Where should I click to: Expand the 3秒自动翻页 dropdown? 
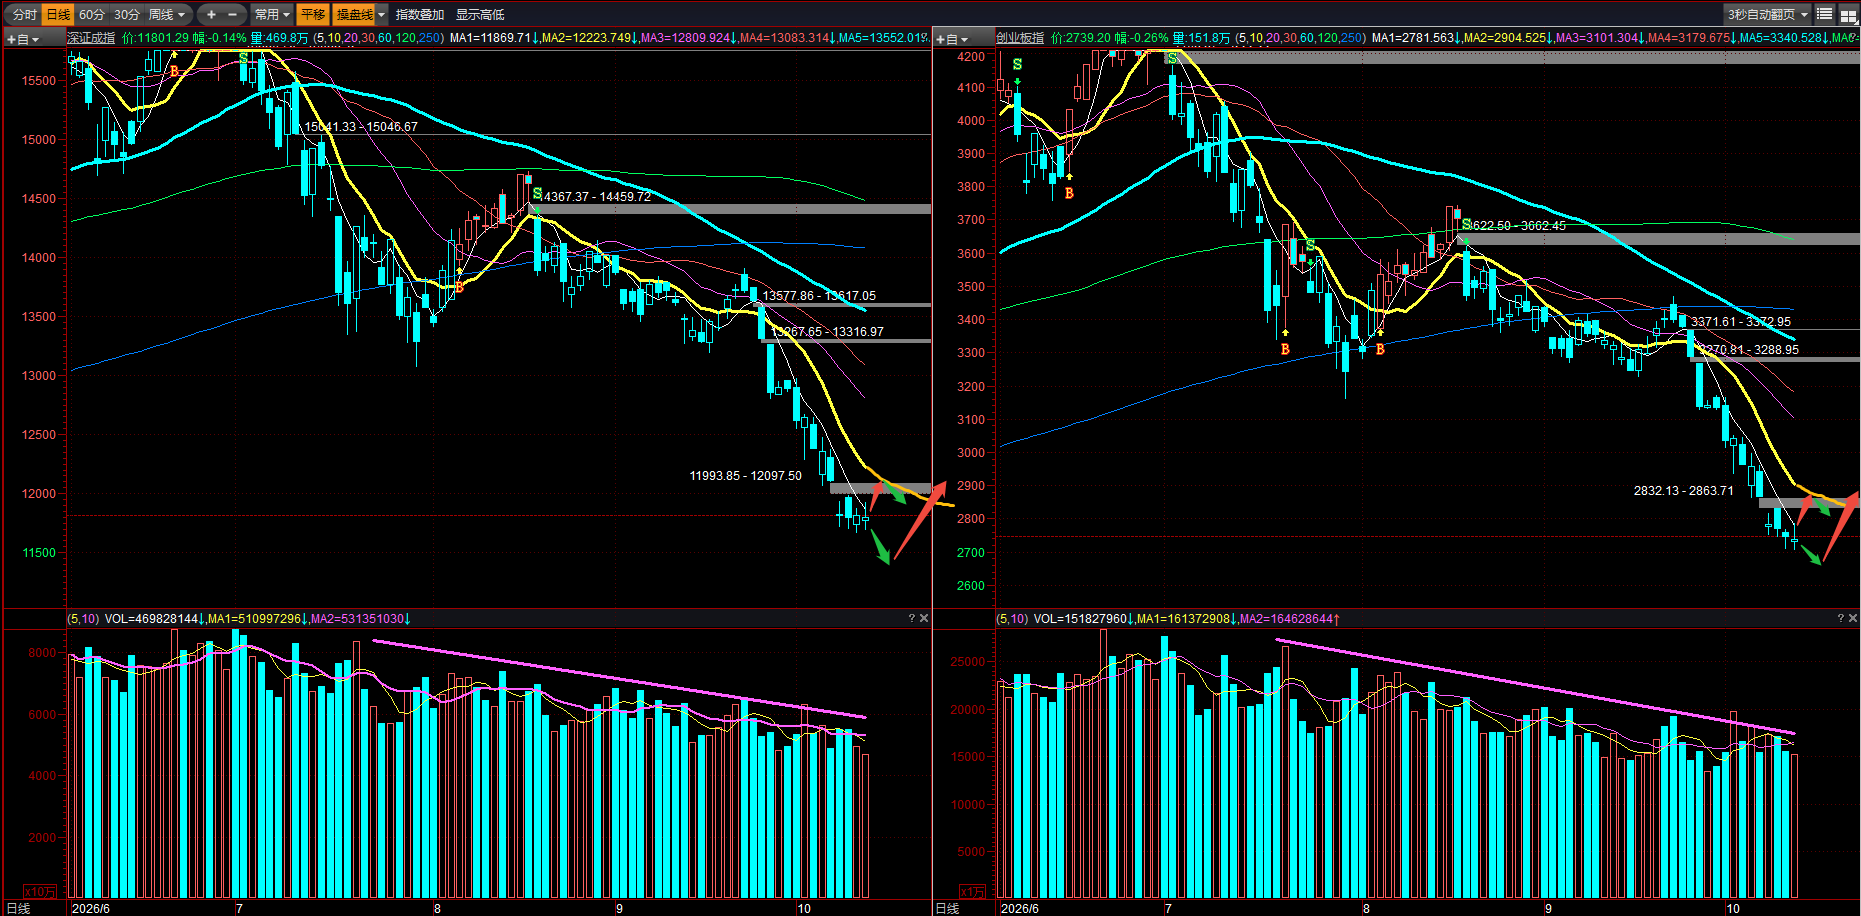pyautogui.click(x=1768, y=14)
